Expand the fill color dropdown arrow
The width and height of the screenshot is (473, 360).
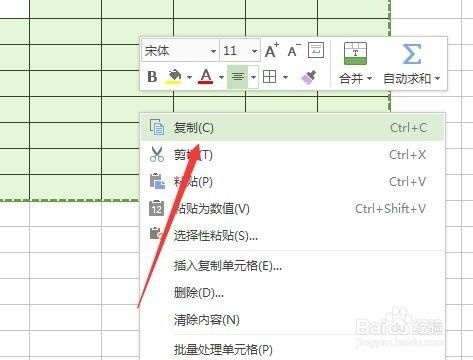[x=189, y=77]
